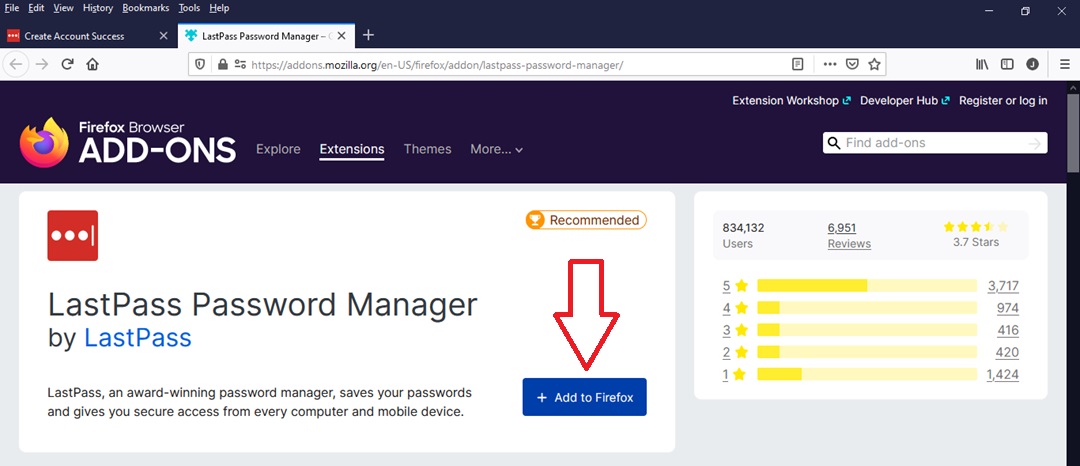Open the File menu

[x=12, y=8]
